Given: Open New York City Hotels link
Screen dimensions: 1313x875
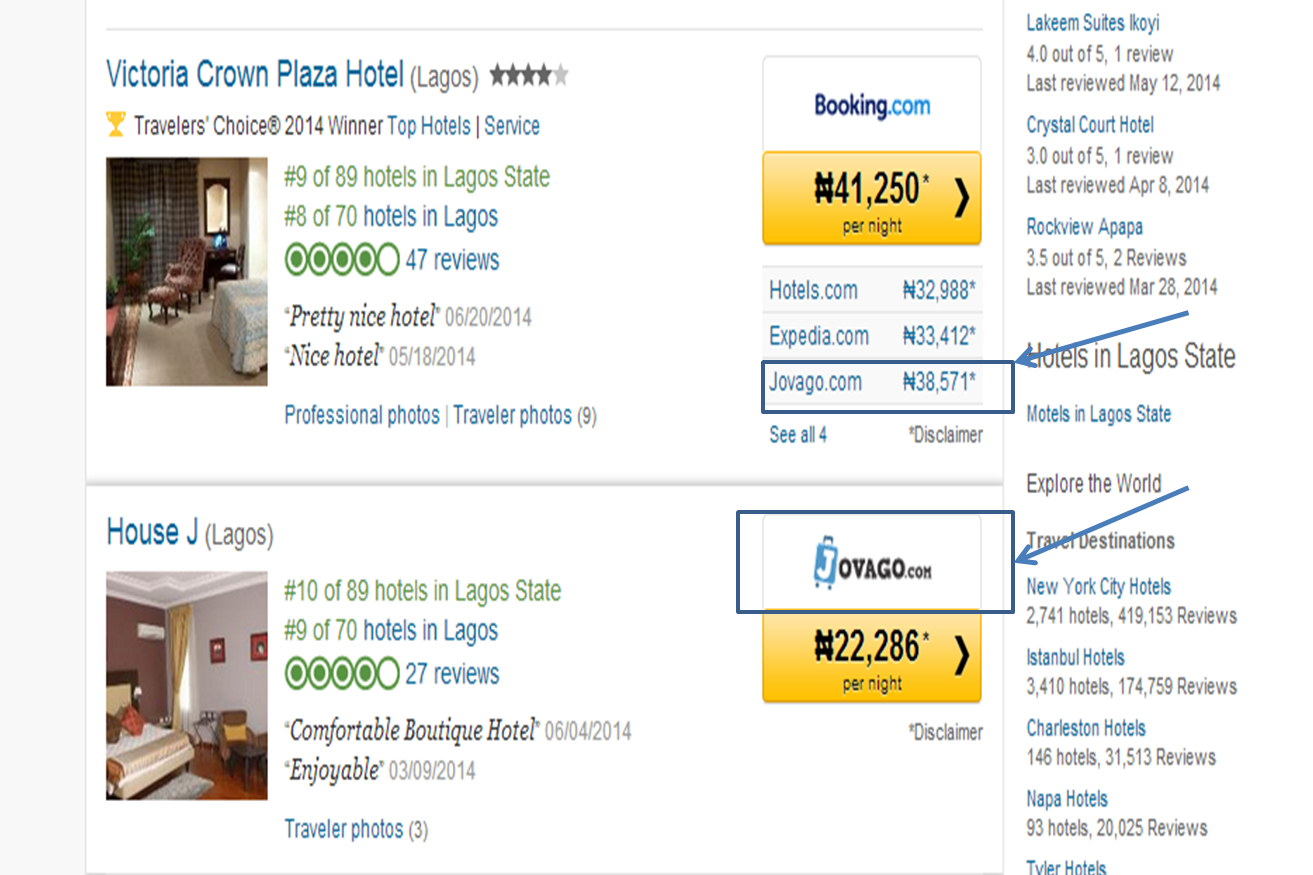Looking at the screenshot, I should click(x=1098, y=587).
